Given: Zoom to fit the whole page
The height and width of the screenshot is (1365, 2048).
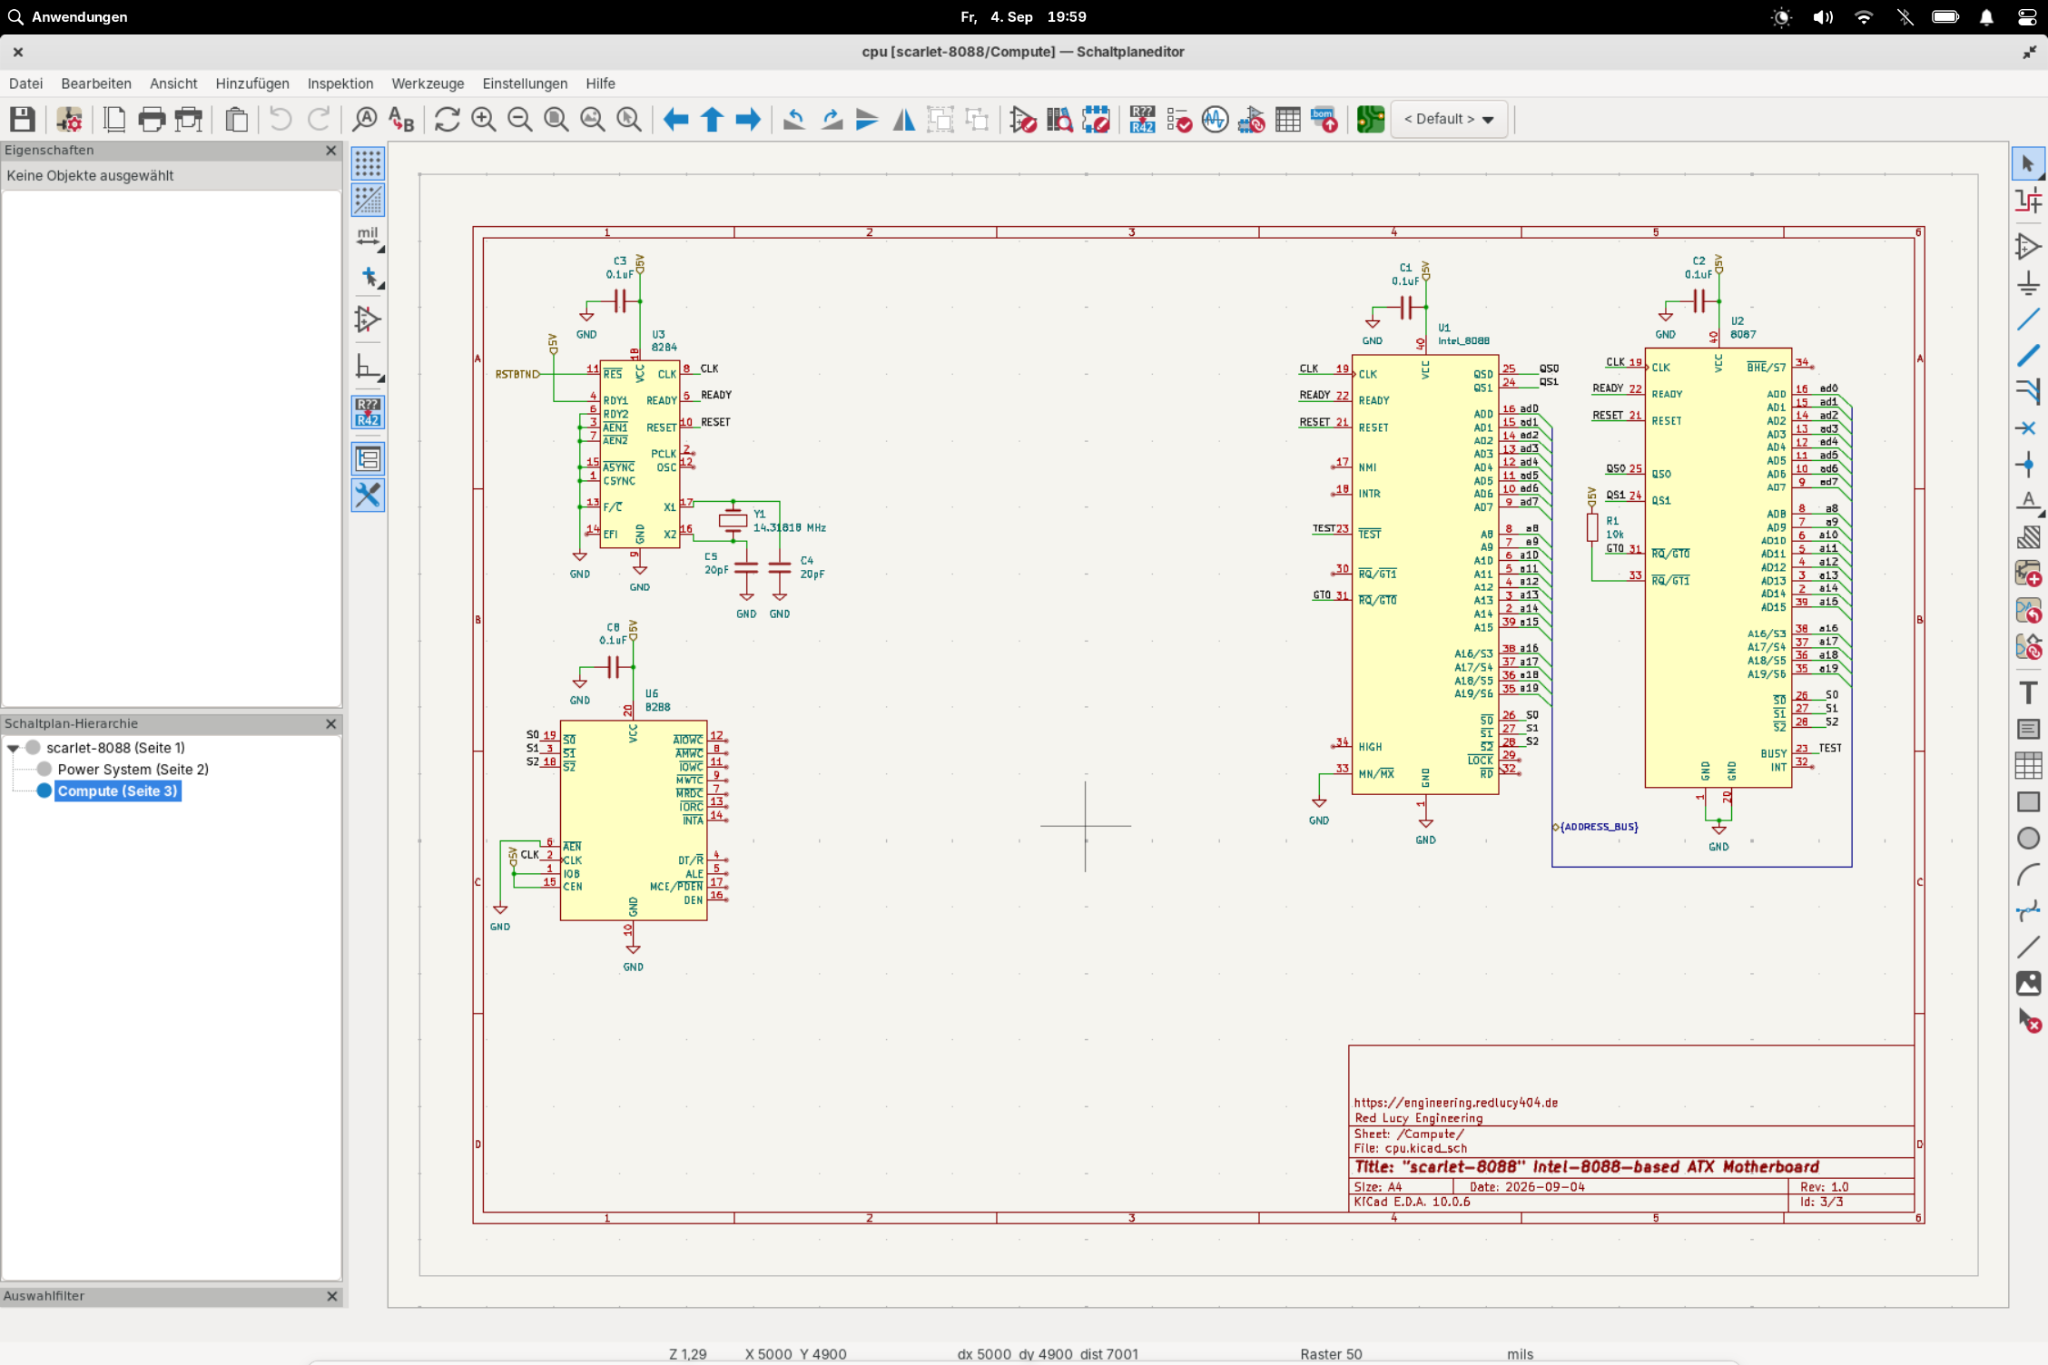Looking at the screenshot, I should tap(556, 119).
